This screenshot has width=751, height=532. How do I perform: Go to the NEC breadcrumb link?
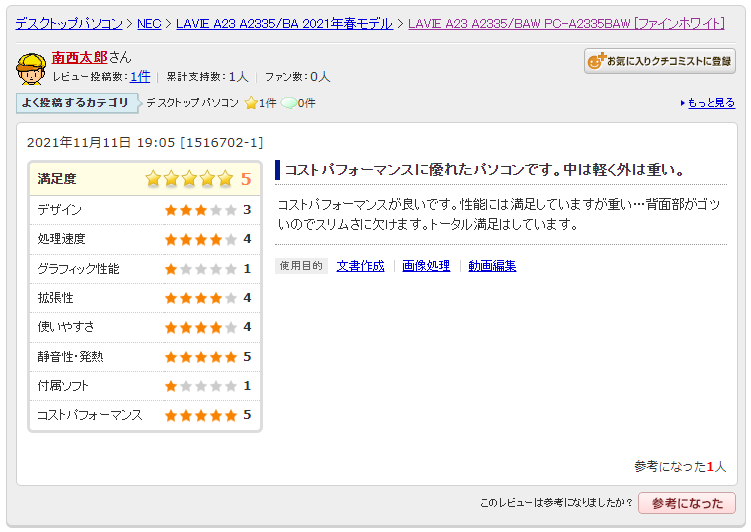tap(149, 23)
